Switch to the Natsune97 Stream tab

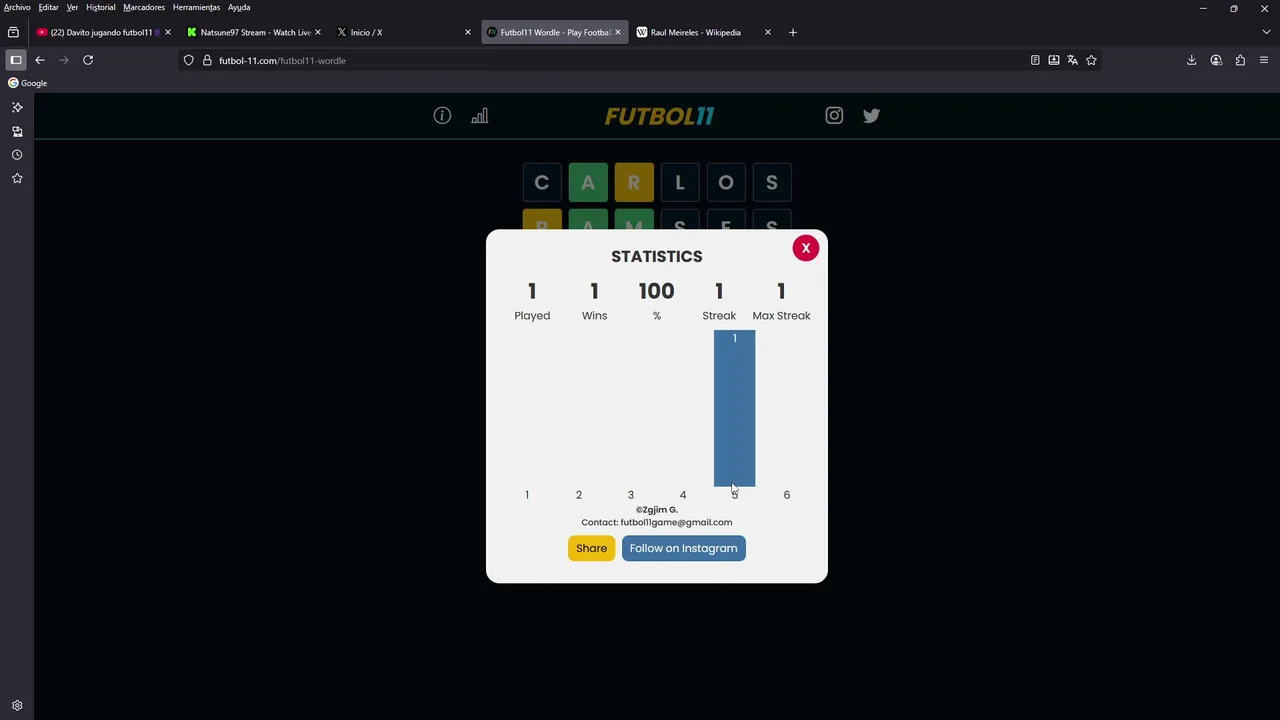[x=254, y=32]
